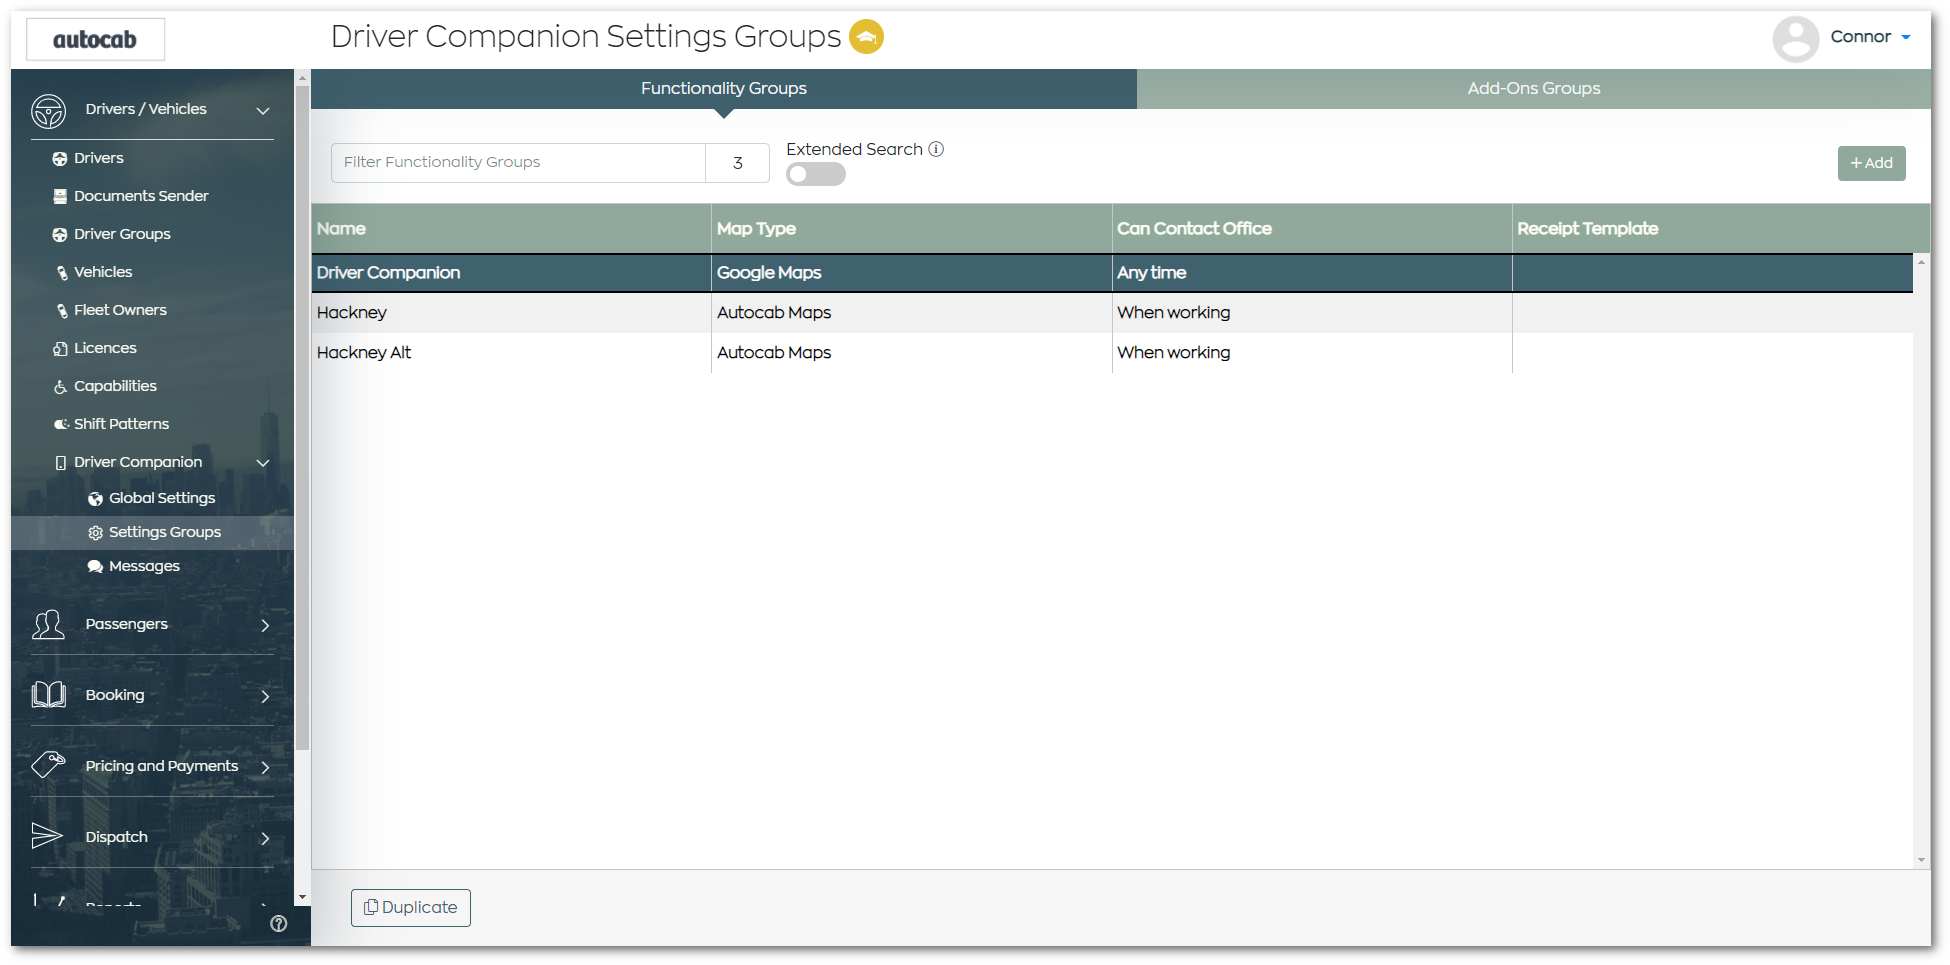Screen dimensions: 1950x965
Task: Select the Driver Companion row
Action: [x=1112, y=273]
